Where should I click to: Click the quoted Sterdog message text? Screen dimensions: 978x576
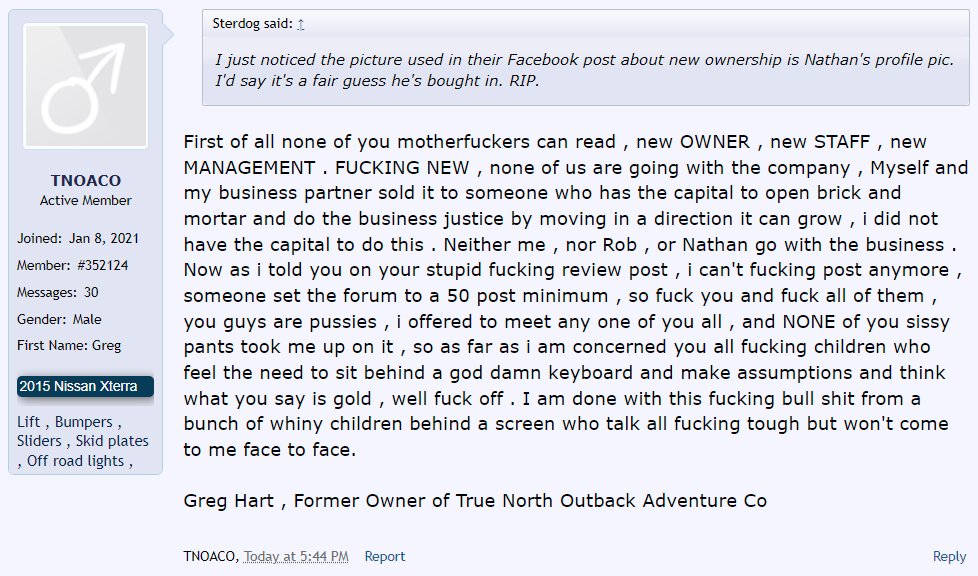coord(584,70)
